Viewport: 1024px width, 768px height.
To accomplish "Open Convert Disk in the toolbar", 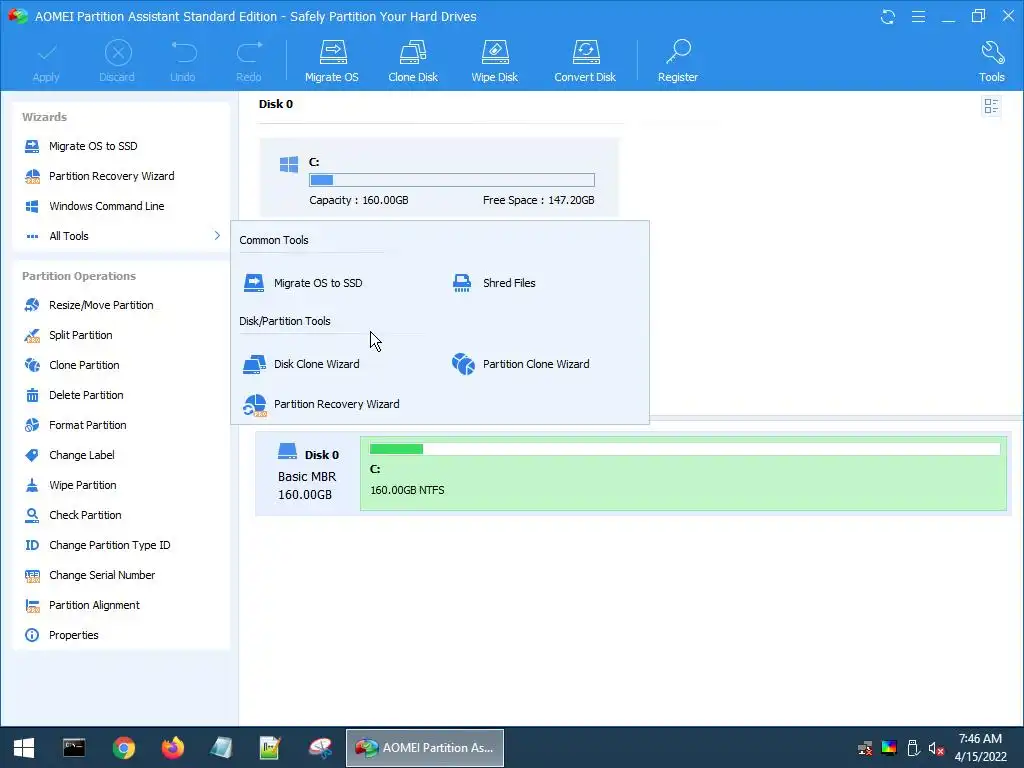I will coord(585,62).
